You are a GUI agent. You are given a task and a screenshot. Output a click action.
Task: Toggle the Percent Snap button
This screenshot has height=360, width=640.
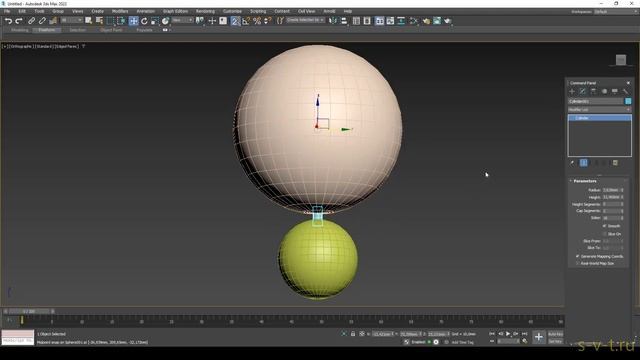coord(257,21)
